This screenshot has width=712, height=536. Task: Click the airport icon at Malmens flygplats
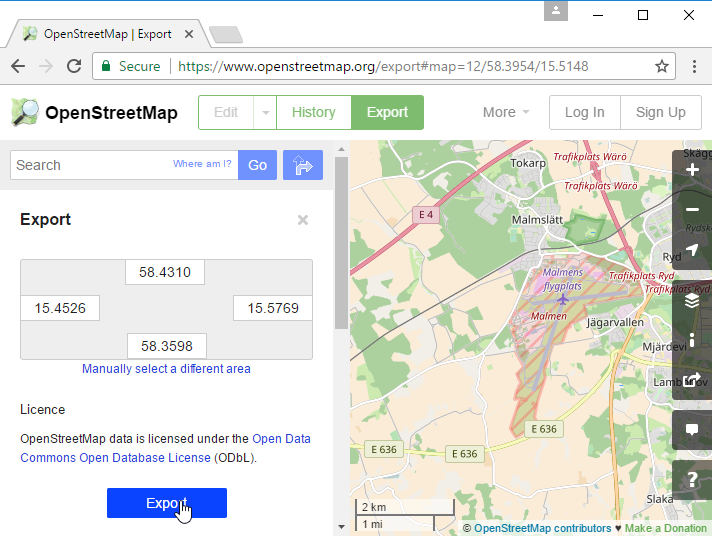point(563,300)
